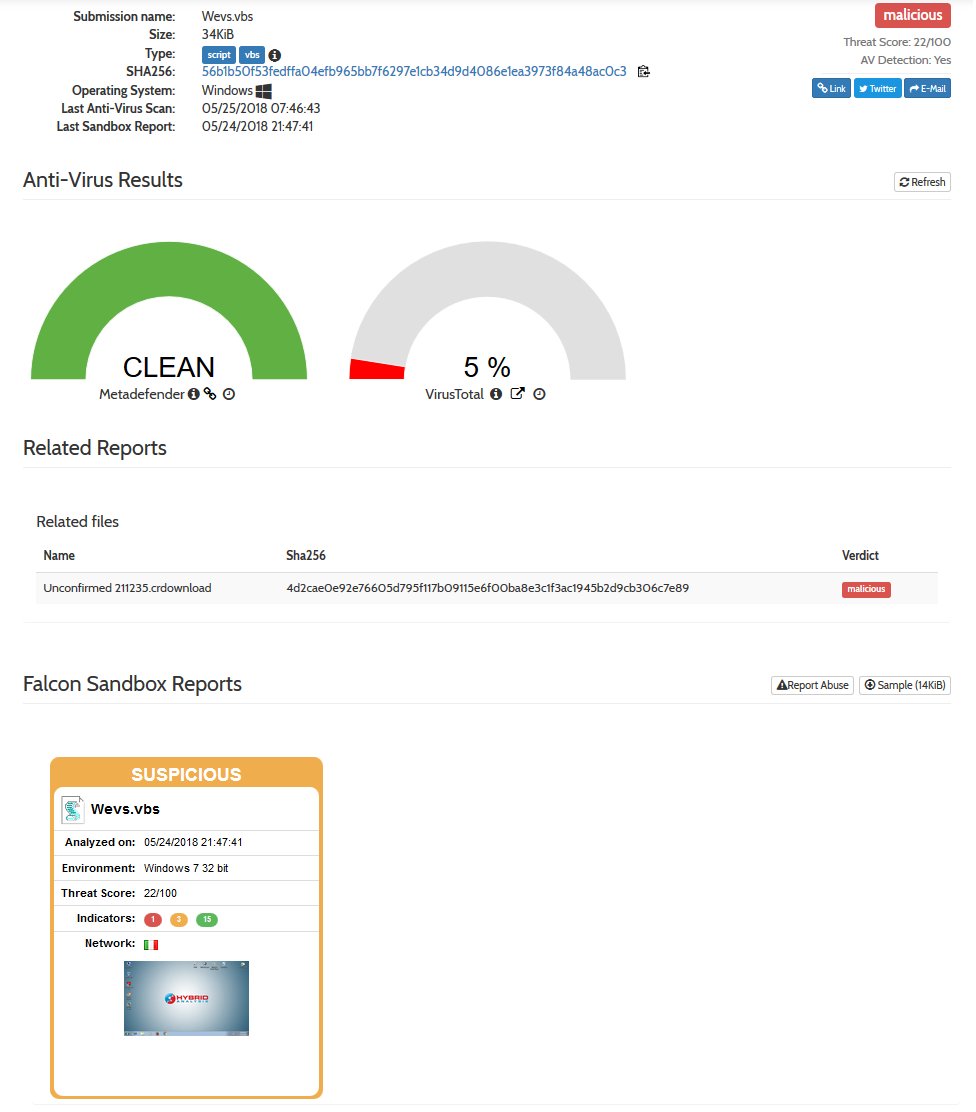
Task: Click the orange indicator badge showing 3
Action: tap(179, 920)
